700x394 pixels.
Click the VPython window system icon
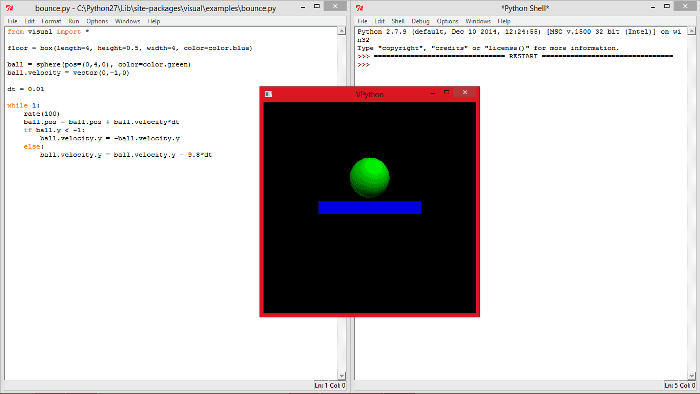pyautogui.click(x=268, y=94)
